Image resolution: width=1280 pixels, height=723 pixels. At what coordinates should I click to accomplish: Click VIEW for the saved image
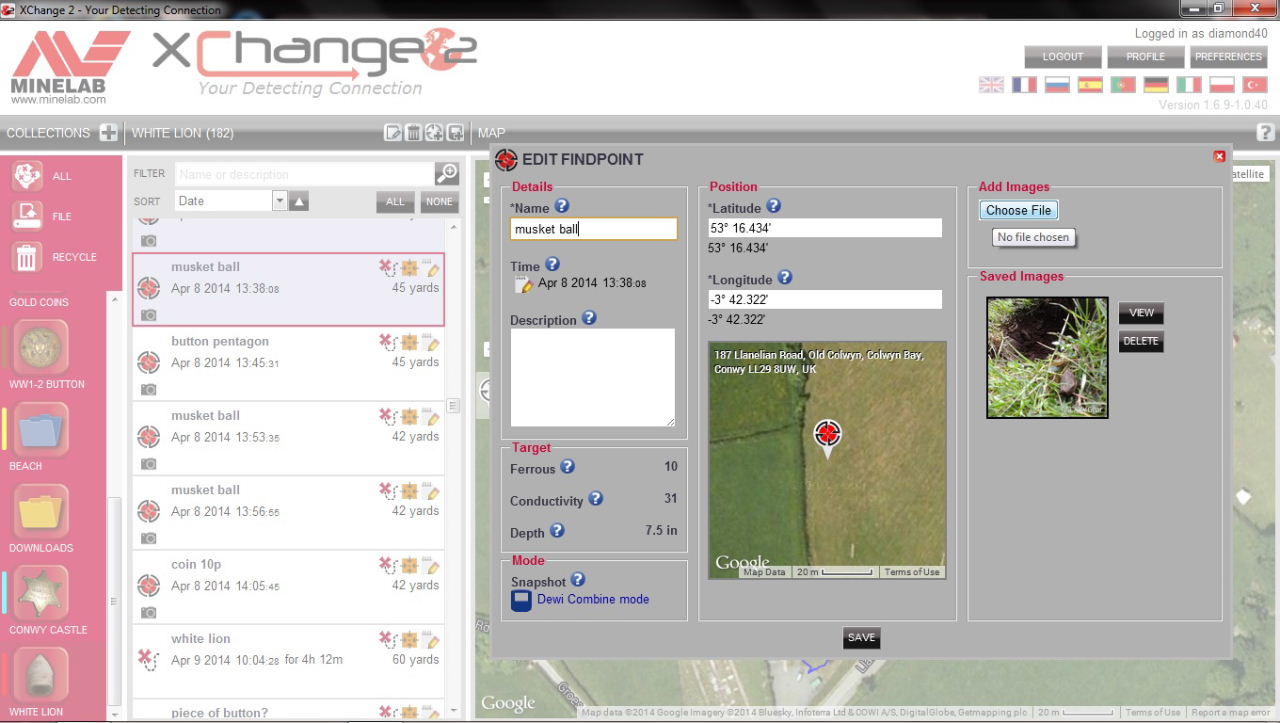1141,313
